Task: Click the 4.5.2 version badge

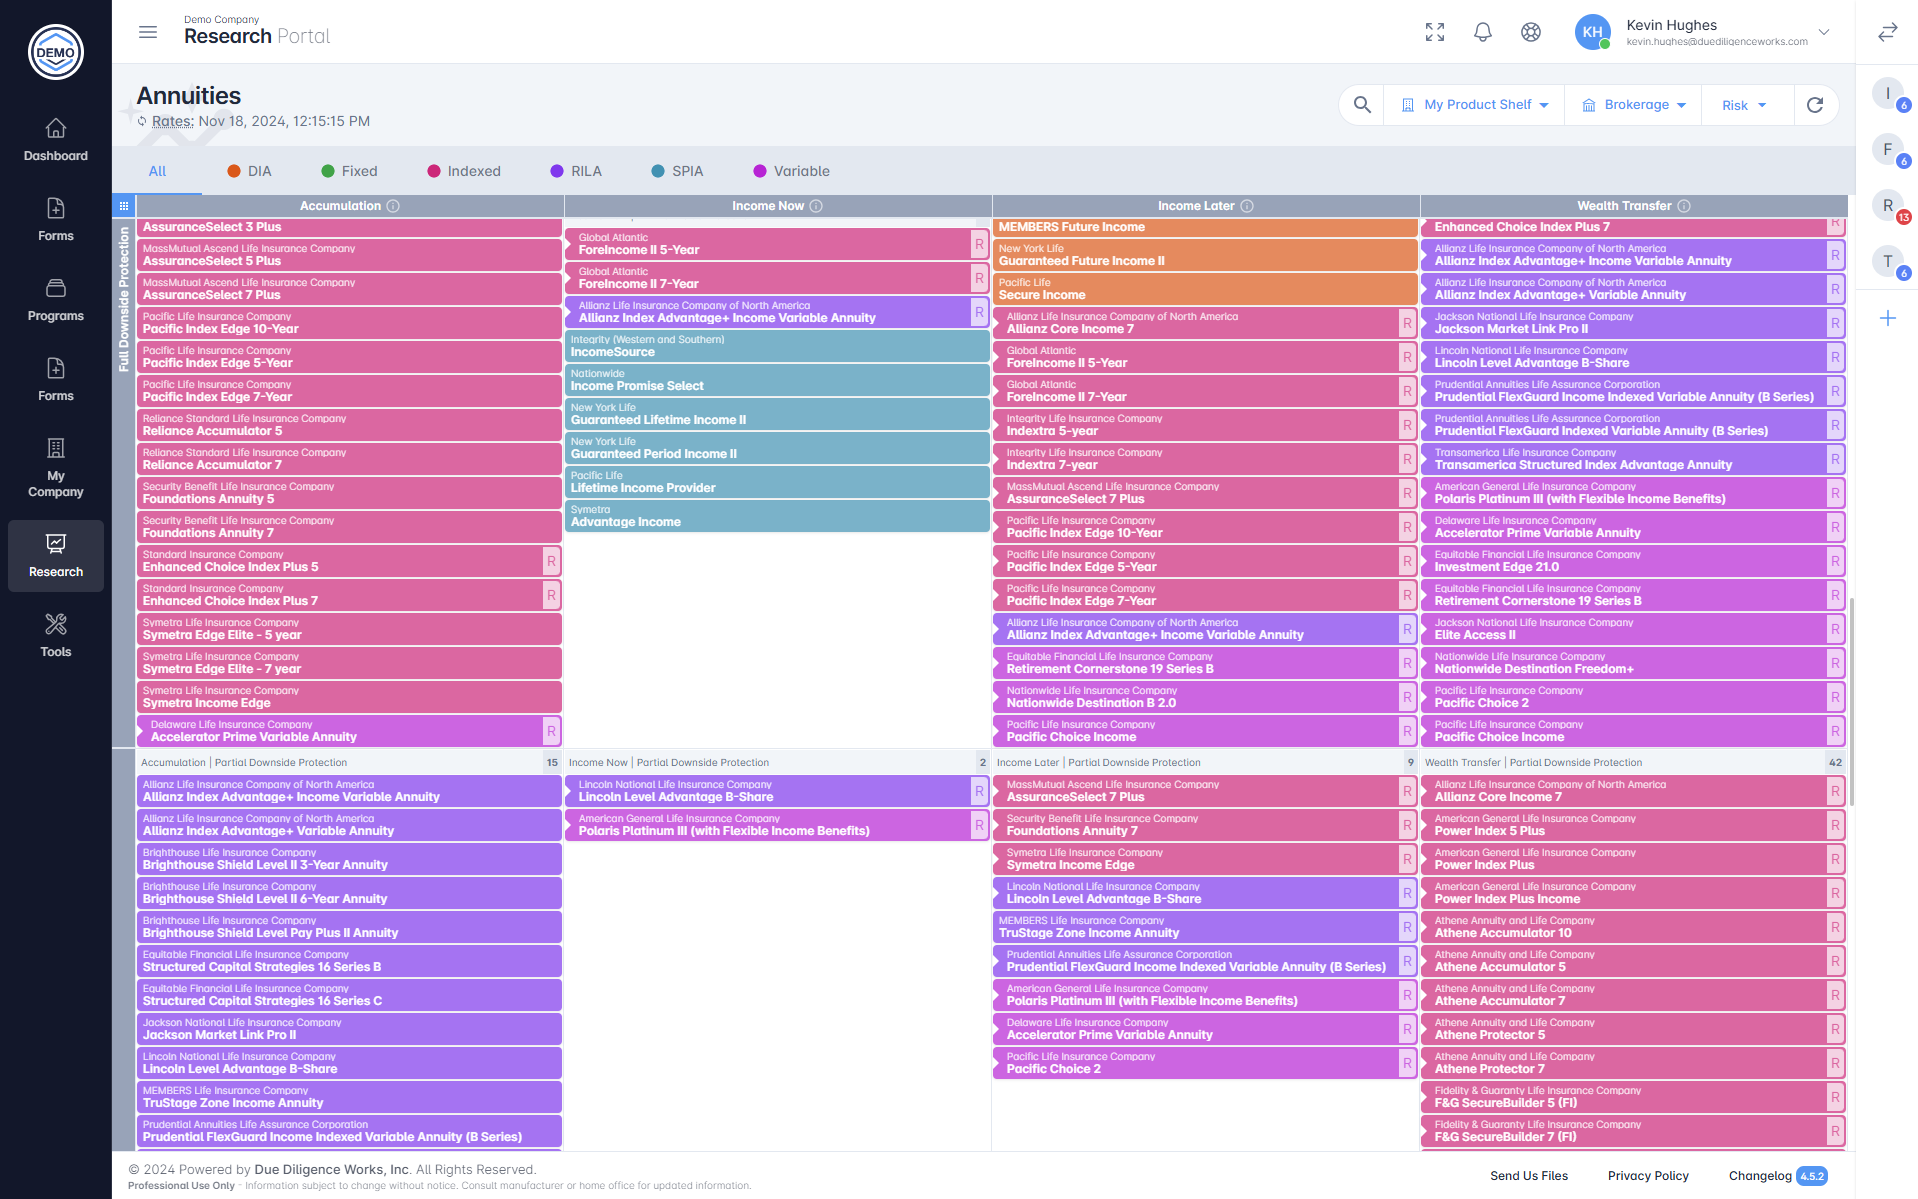Action: pos(1812,1176)
